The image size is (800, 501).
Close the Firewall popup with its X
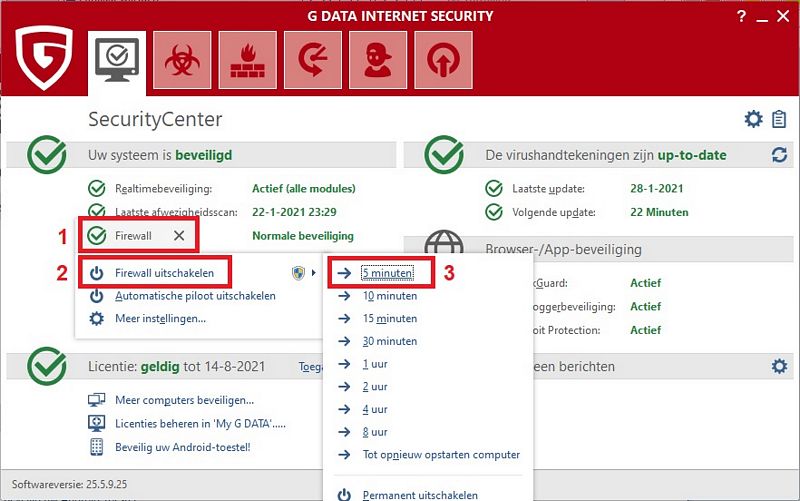click(179, 235)
